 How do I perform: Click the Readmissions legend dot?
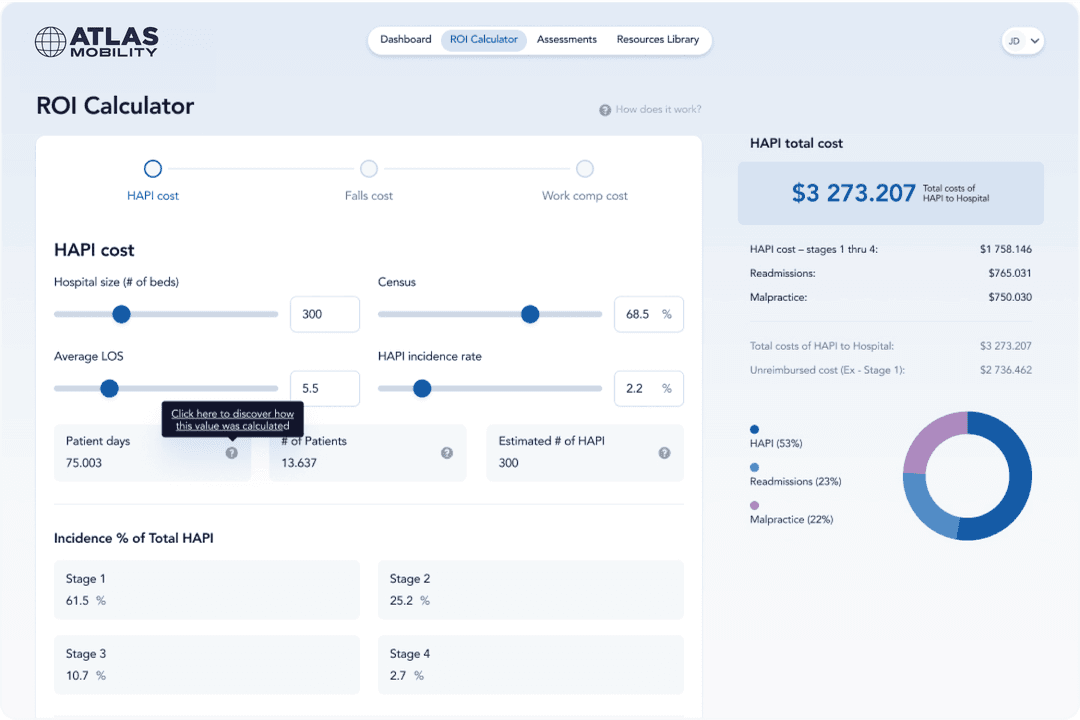tap(754, 467)
